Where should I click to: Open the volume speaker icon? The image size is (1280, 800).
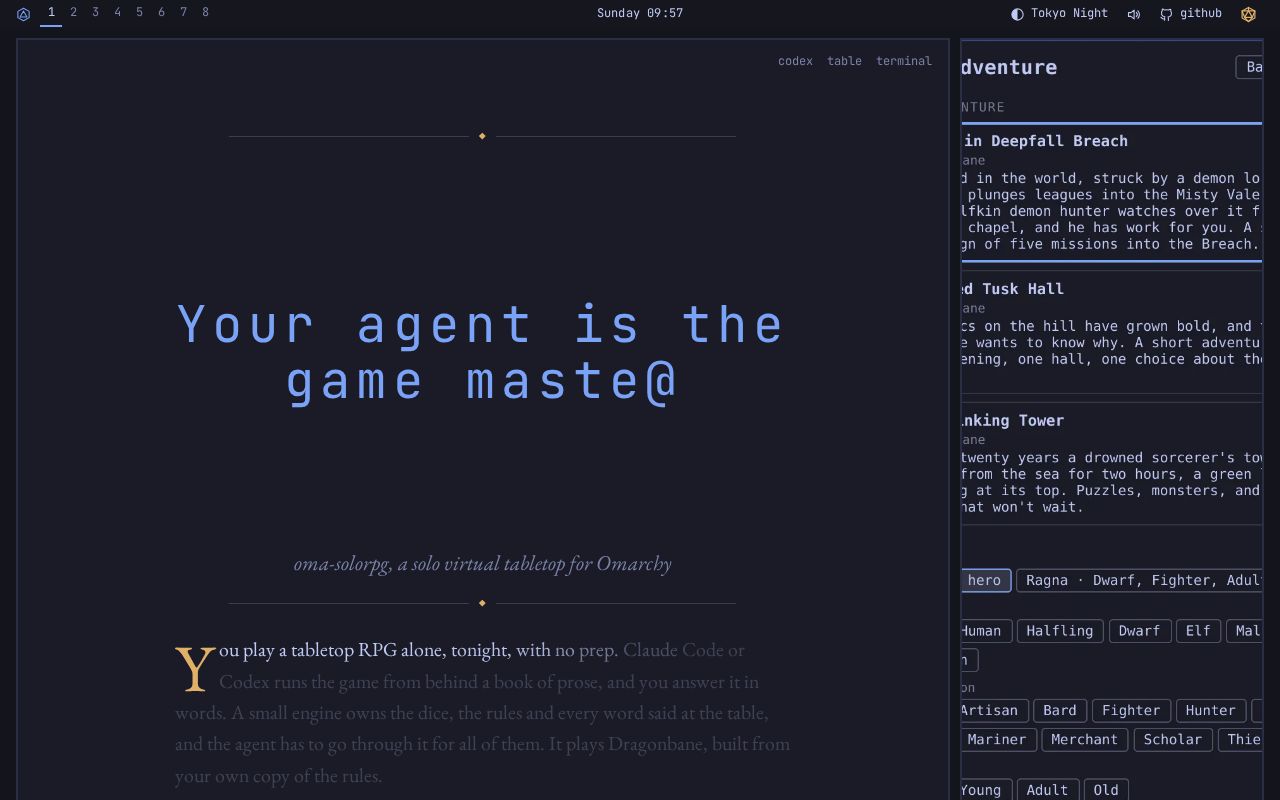[x=1134, y=14]
